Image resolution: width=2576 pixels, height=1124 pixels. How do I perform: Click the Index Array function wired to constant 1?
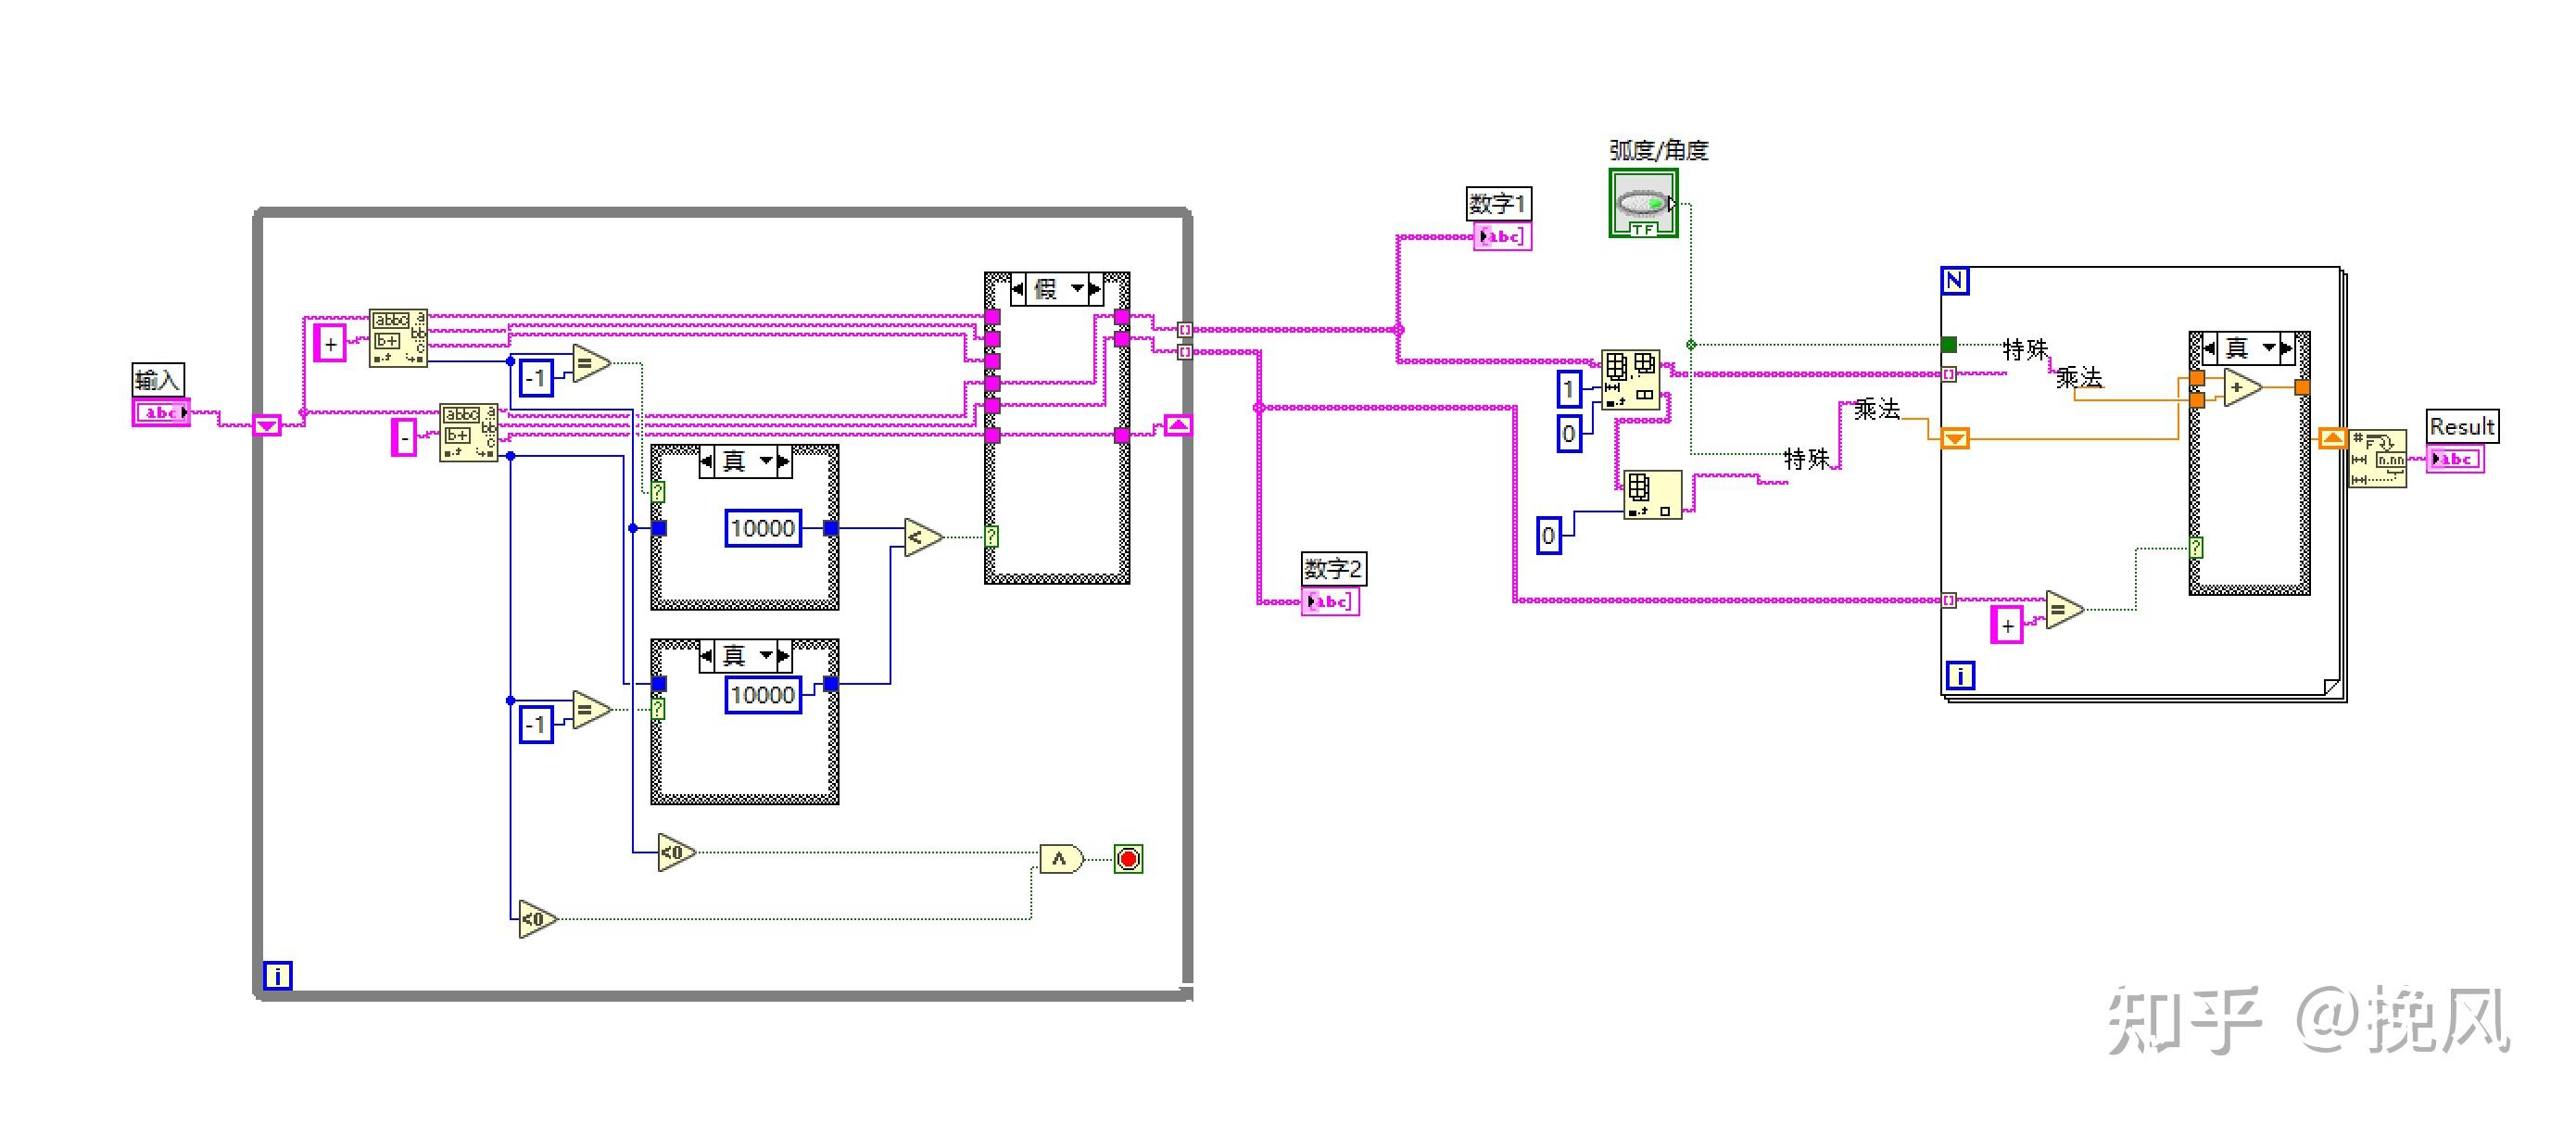(1630, 379)
